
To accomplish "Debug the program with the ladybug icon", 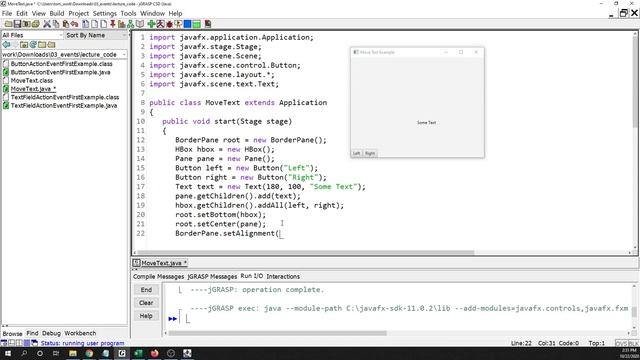I will (x=169, y=24).
